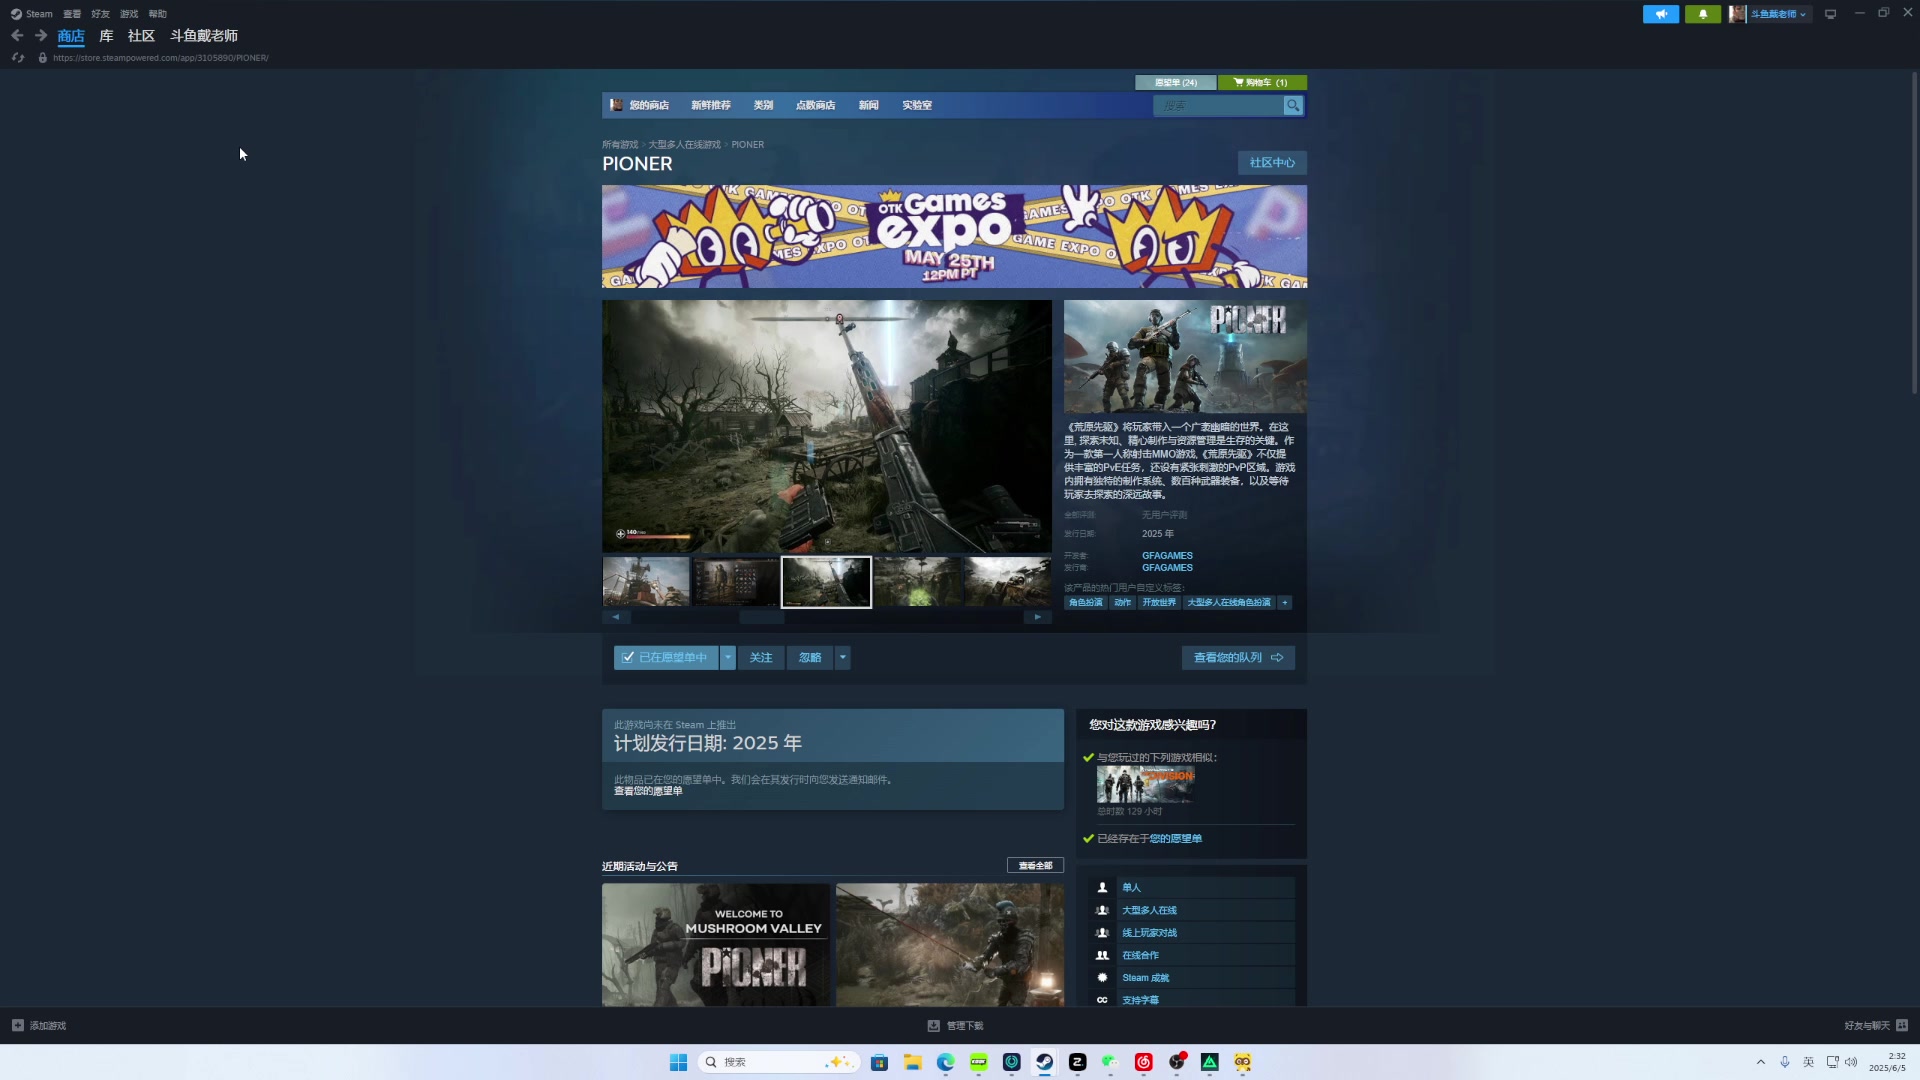
Task: Expand the wishlist button dropdown arrow
Action: pyautogui.click(x=728, y=657)
